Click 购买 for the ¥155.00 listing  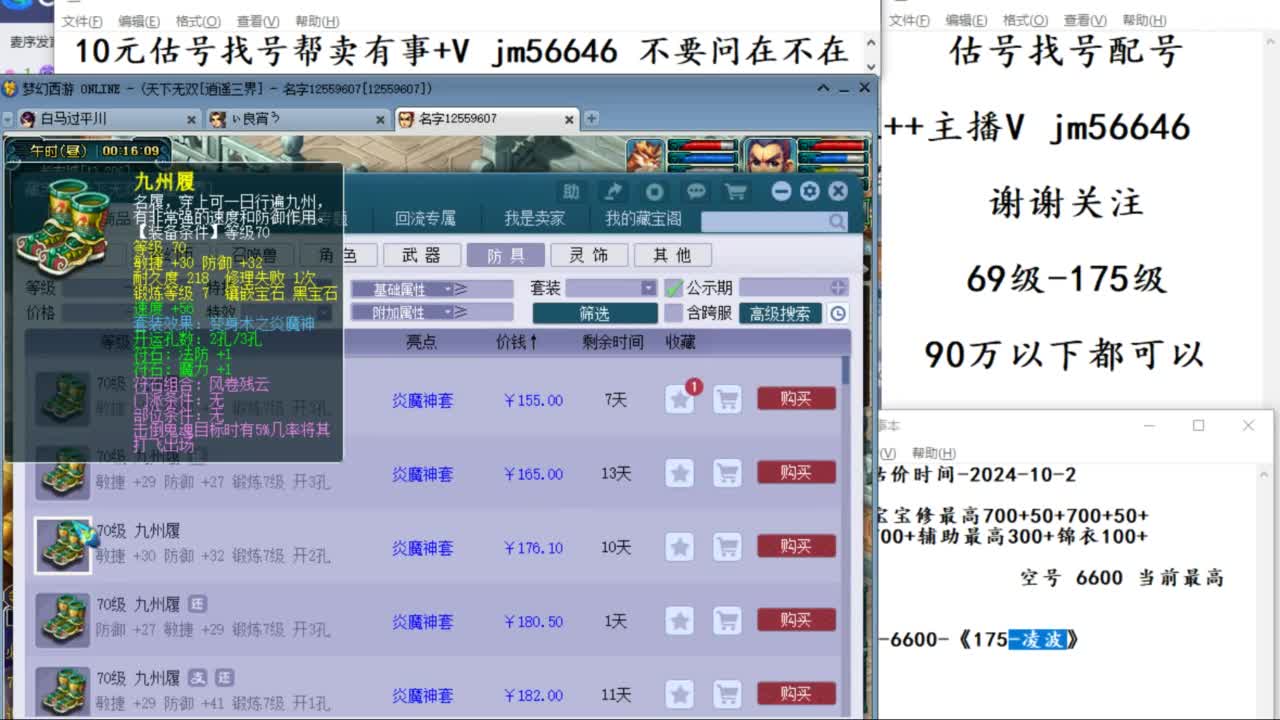(x=796, y=399)
